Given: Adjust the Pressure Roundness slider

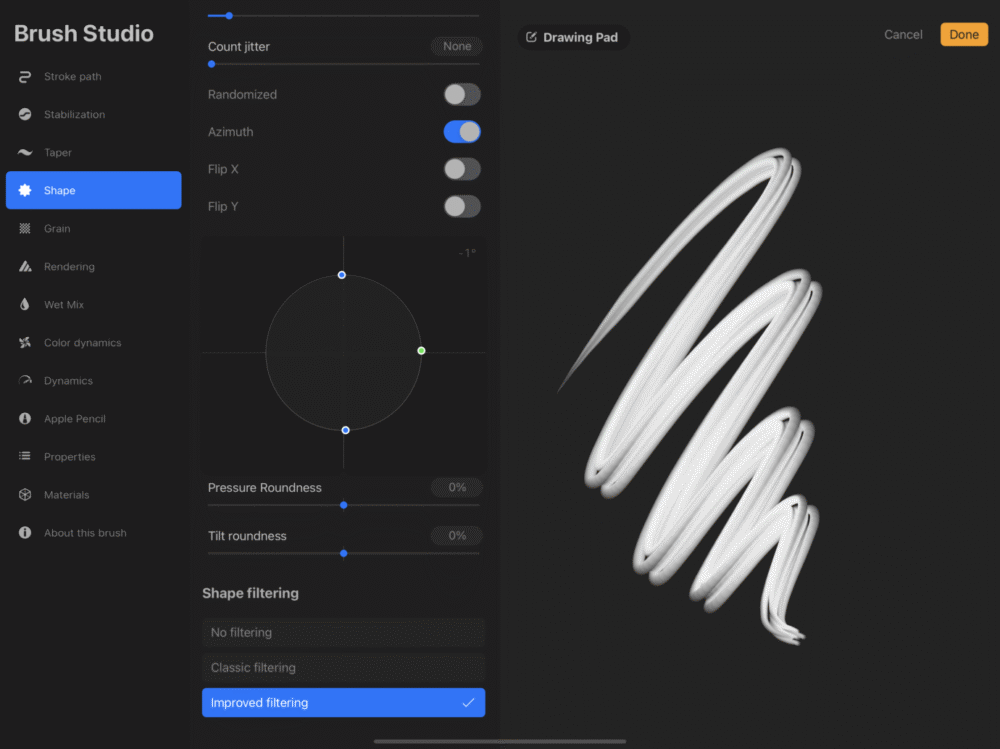Looking at the screenshot, I should point(344,505).
